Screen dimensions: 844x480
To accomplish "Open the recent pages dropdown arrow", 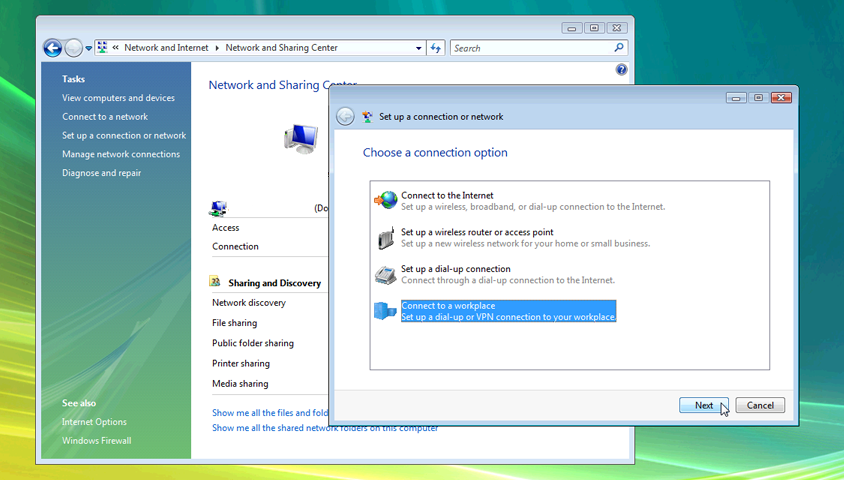I will pos(89,48).
